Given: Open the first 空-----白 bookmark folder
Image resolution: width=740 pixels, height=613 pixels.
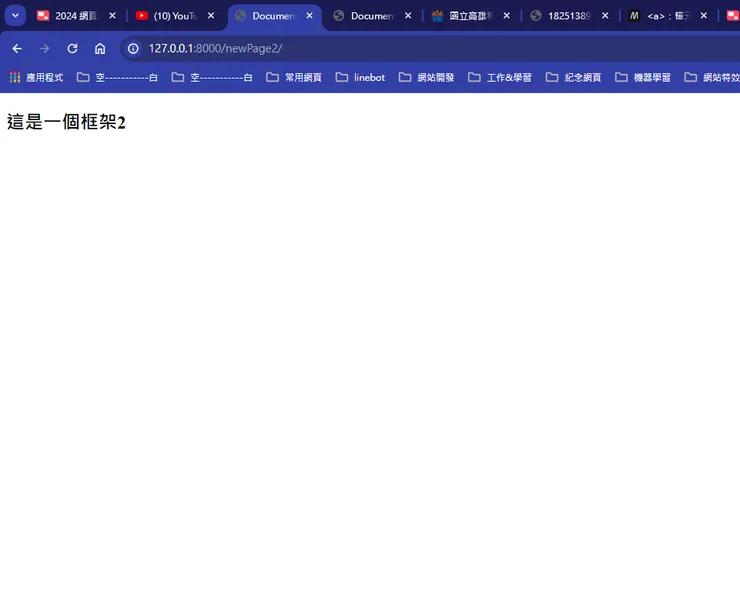Looking at the screenshot, I should [x=118, y=77].
